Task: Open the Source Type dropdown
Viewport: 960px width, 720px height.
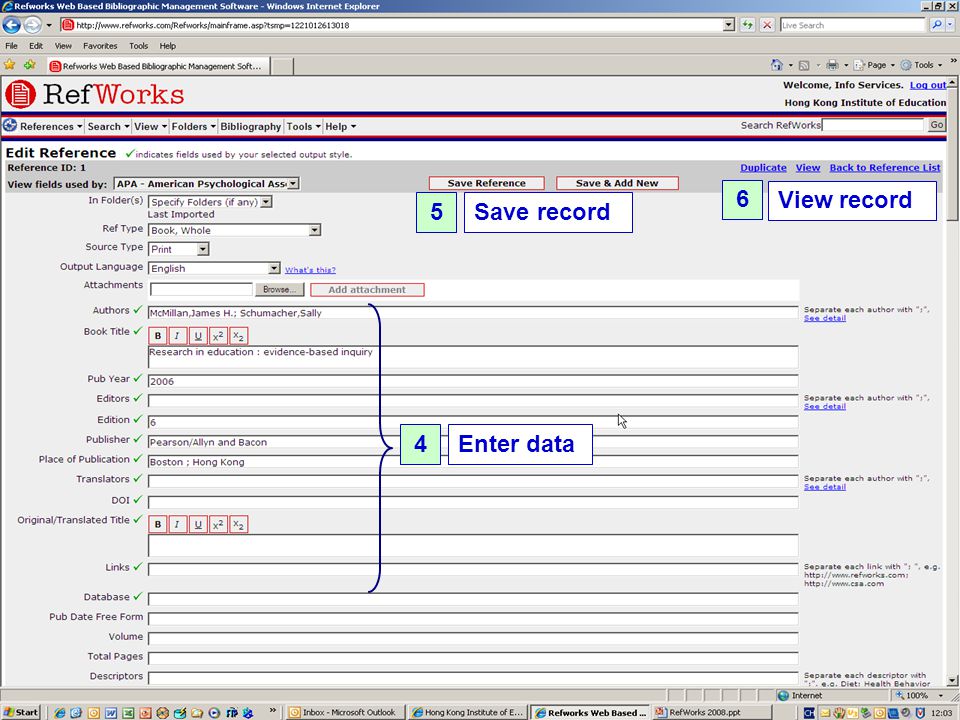Action: point(203,249)
